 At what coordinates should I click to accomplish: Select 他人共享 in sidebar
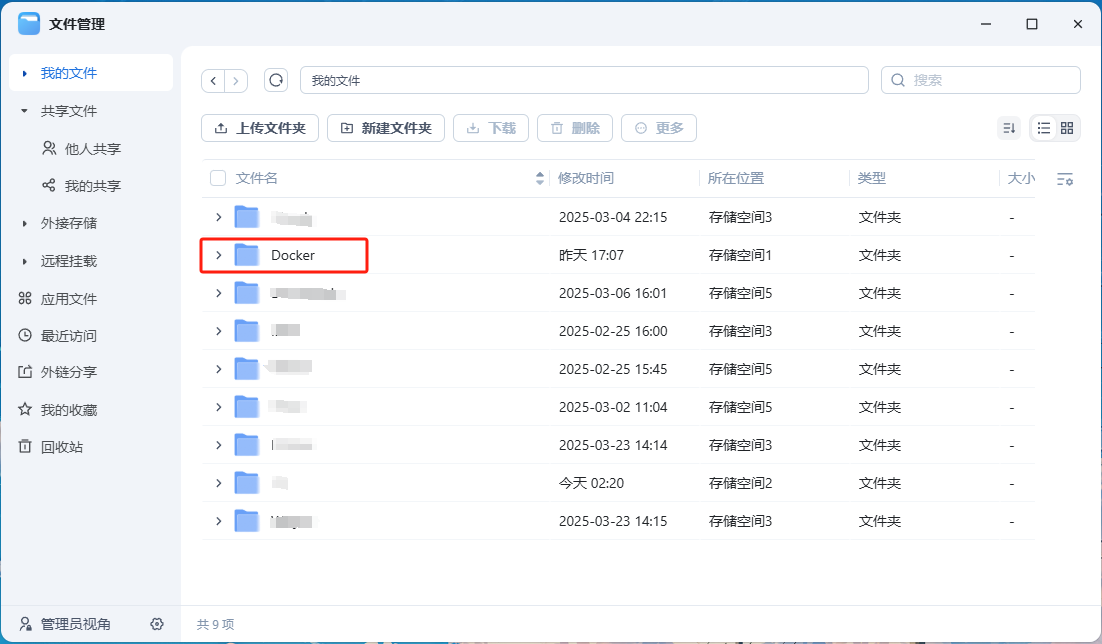pyautogui.click(x=92, y=149)
